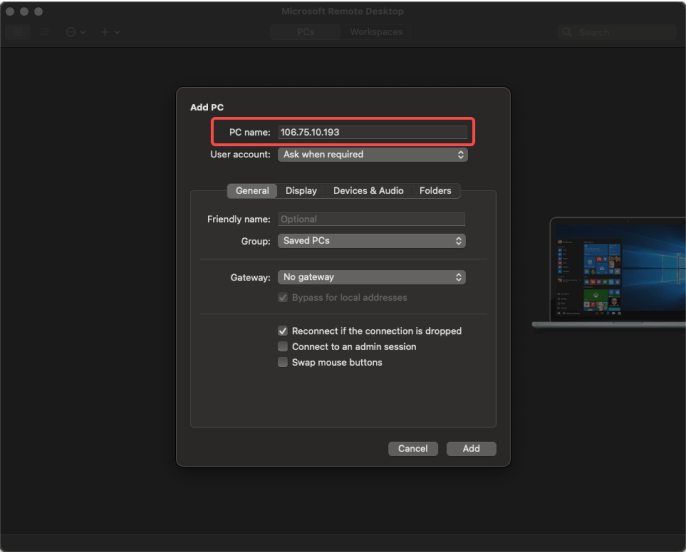Expand the chevron next to the plus button
The width and height of the screenshot is (686, 552).
pos(117,32)
